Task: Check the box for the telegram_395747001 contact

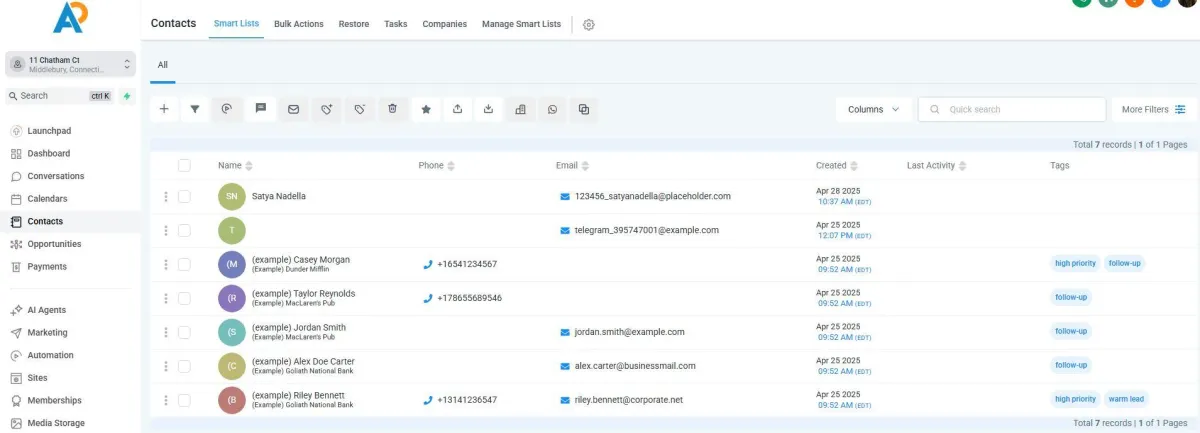Action: [x=184, y=230]
